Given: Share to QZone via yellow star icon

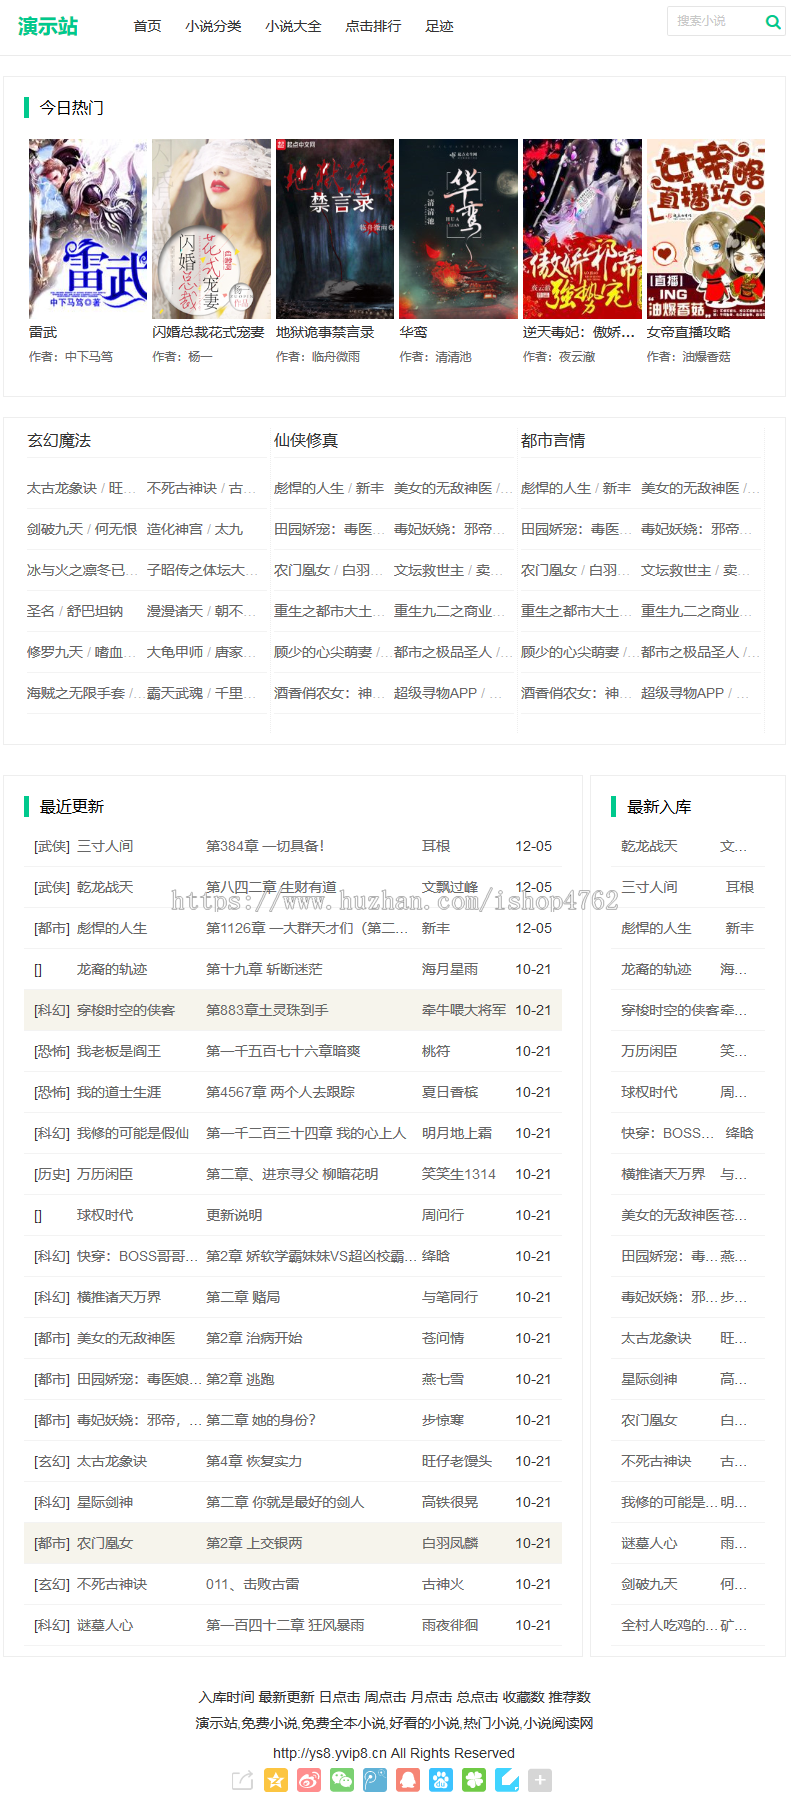Looking at the screenshot, I should pos(276,1780).
